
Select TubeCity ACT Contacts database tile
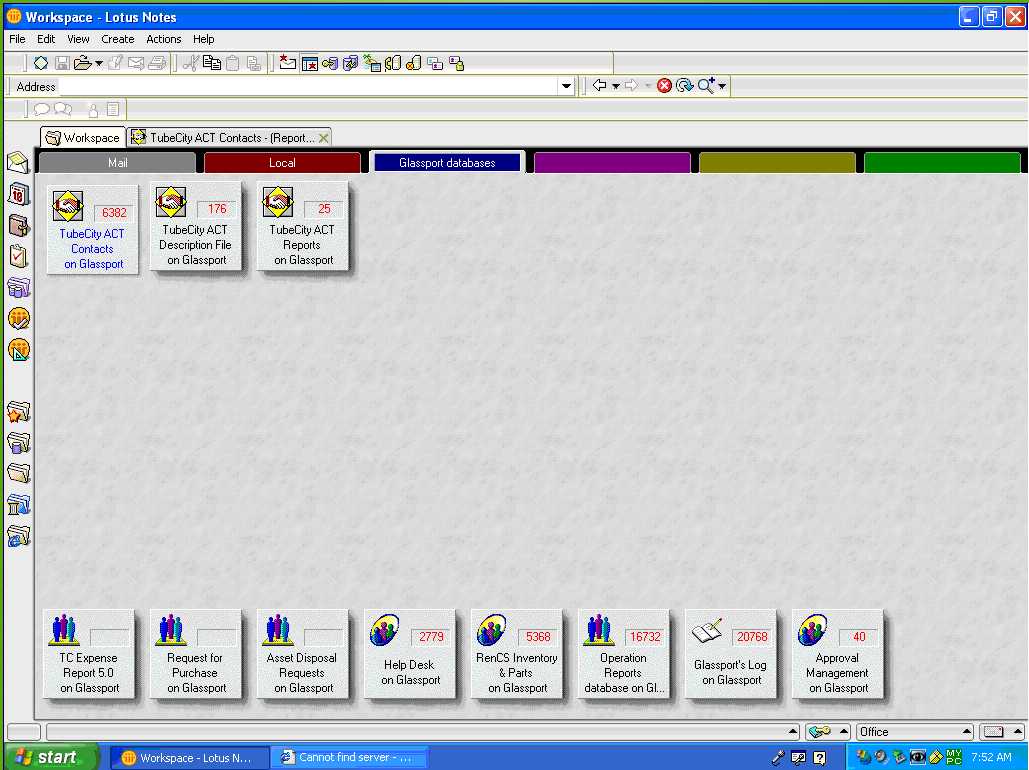tap(93, 229)
